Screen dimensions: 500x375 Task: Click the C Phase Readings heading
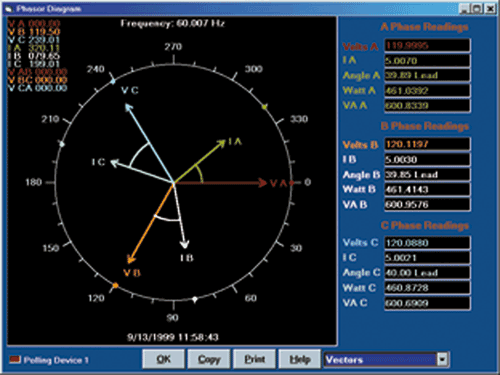click(425, 225)
